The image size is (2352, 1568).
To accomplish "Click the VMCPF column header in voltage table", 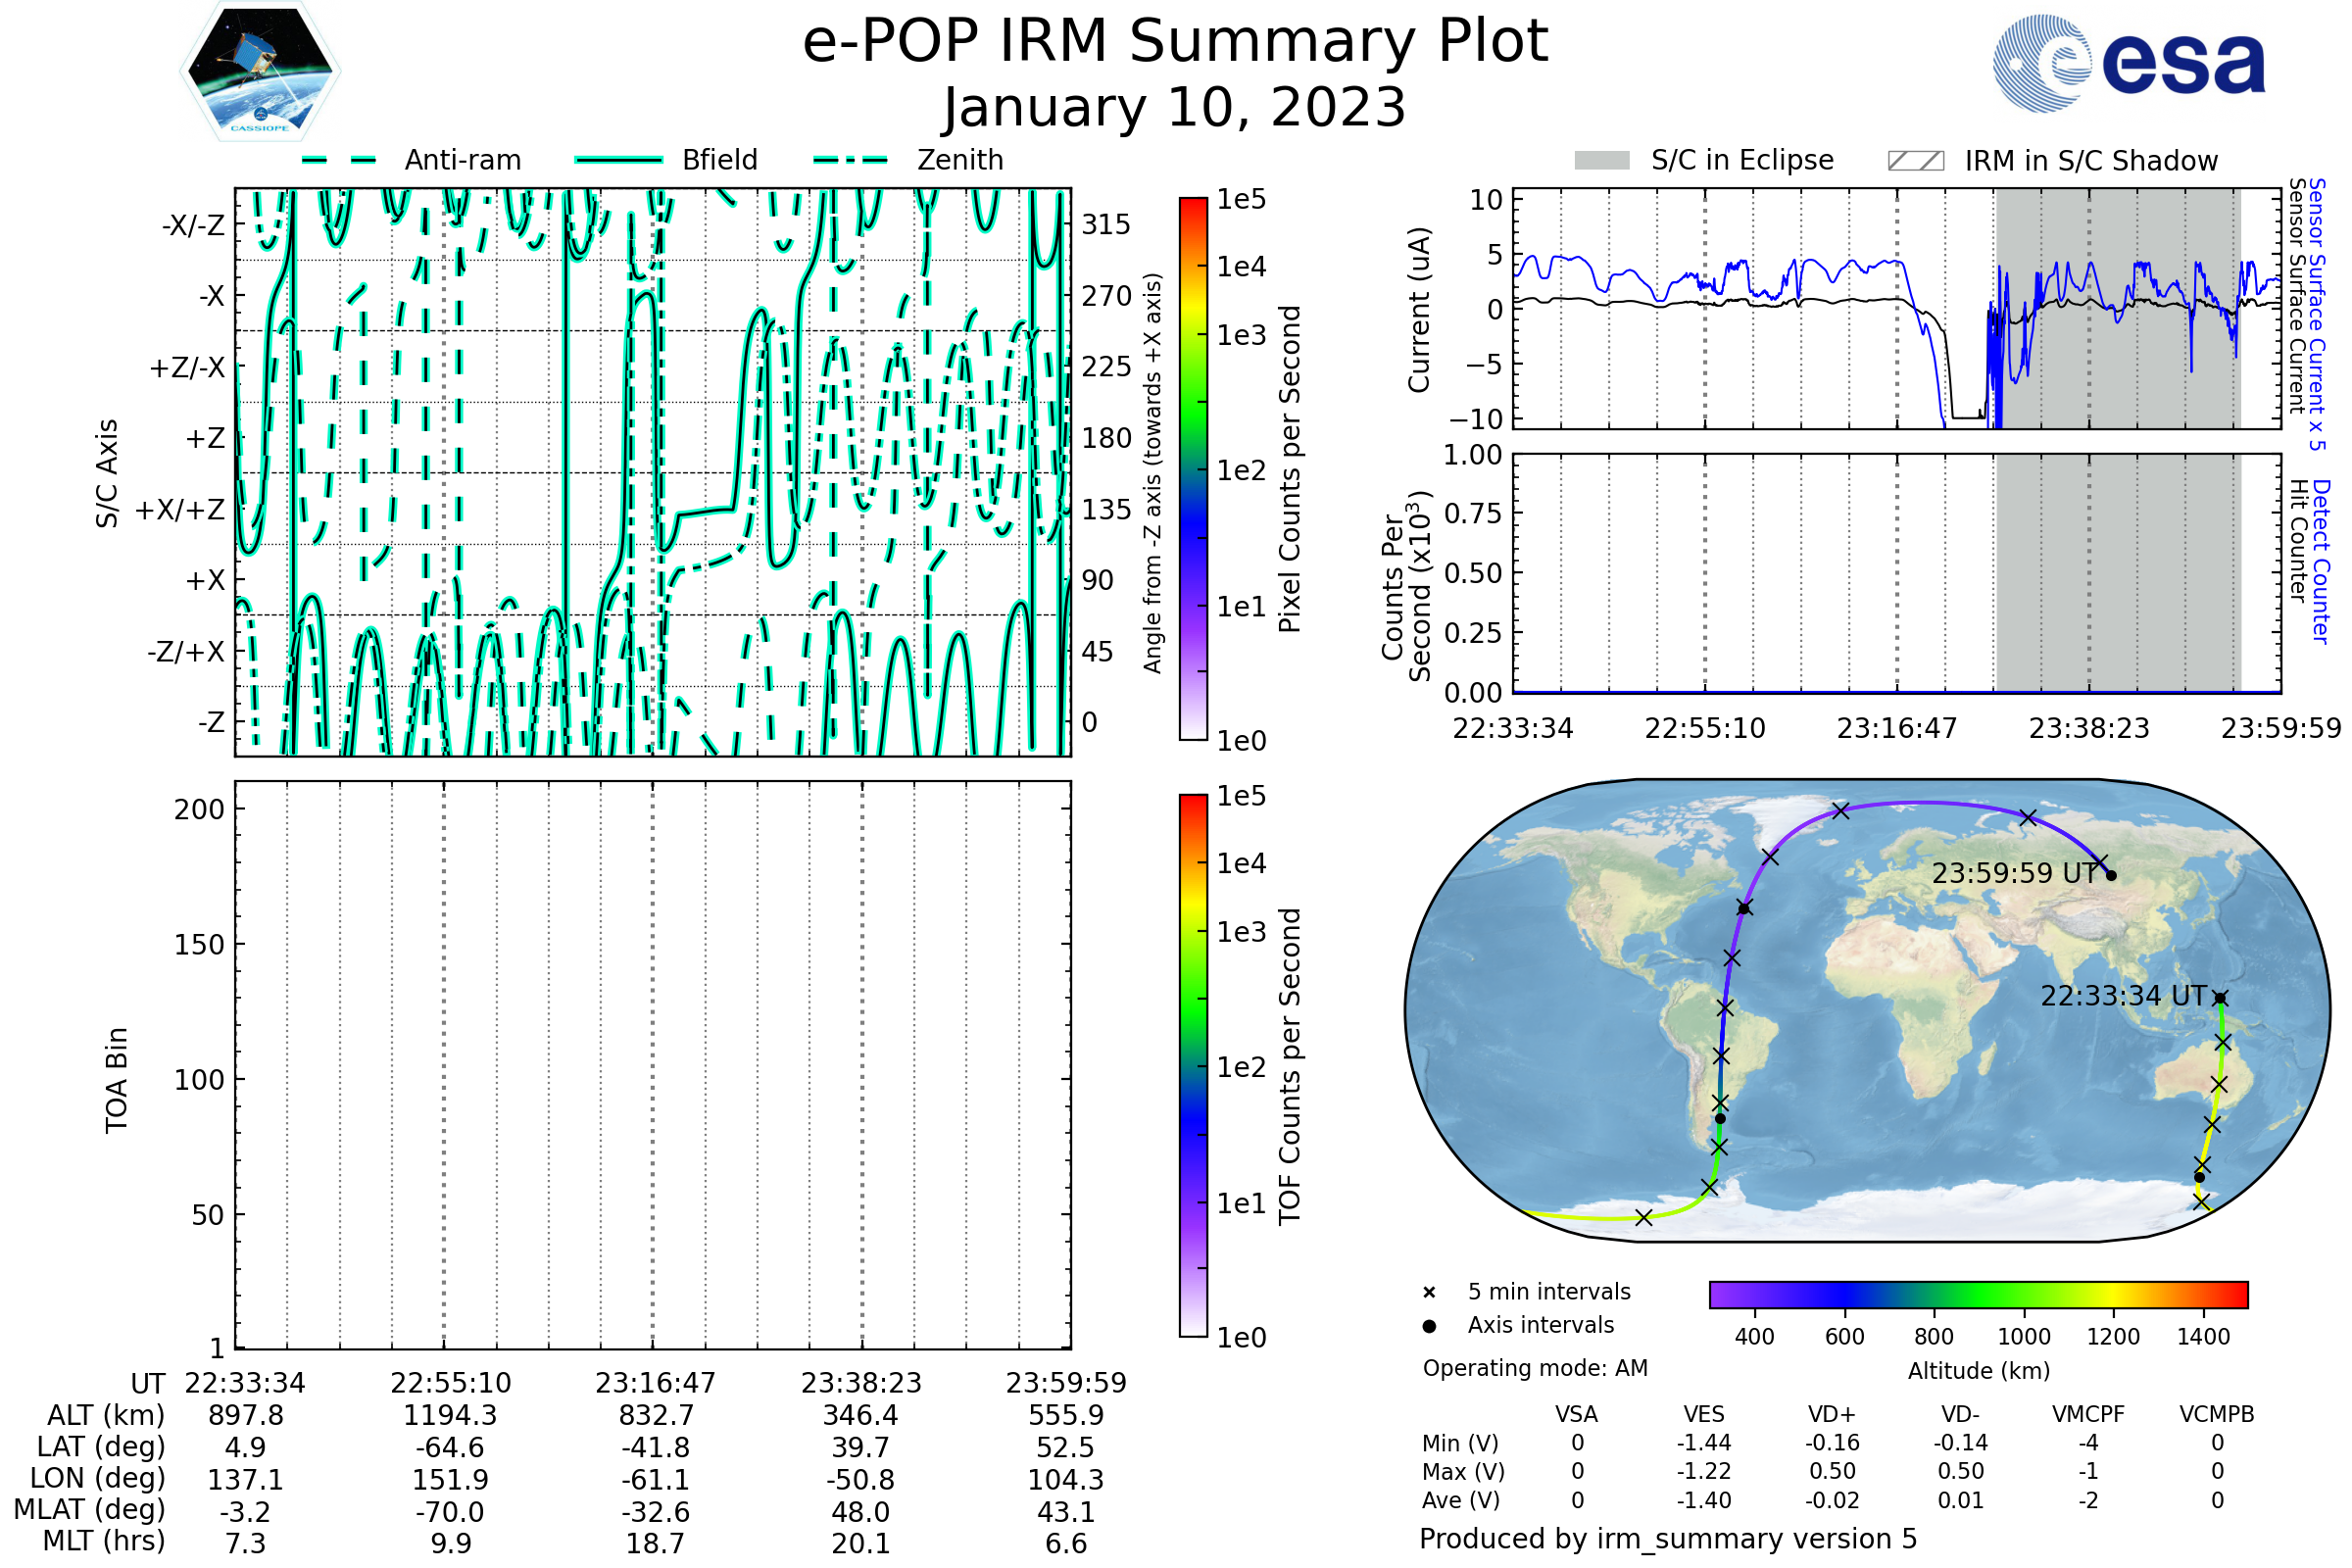I will (x=2088, y=1415).
